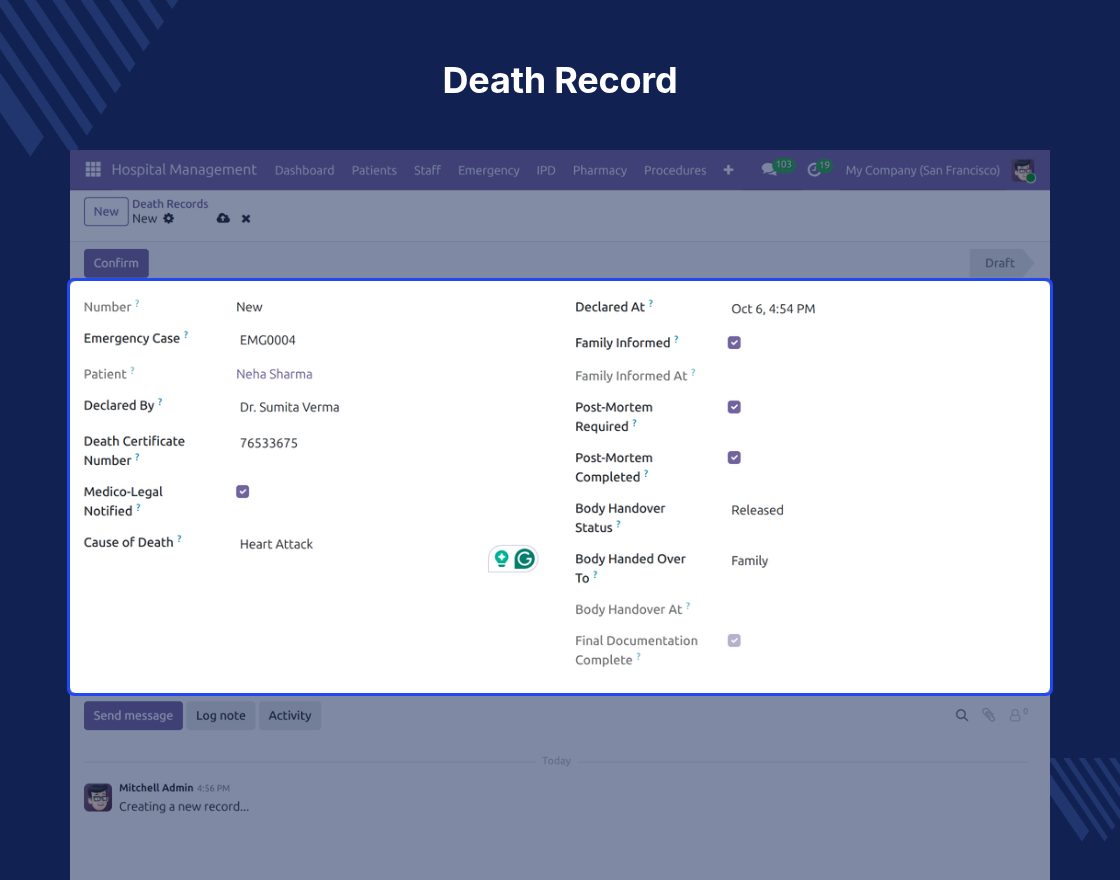Screen dimensions: 1120x880
Task: Discard changes with the X icon
Action: pyautogui.click(x=246, y=219)
